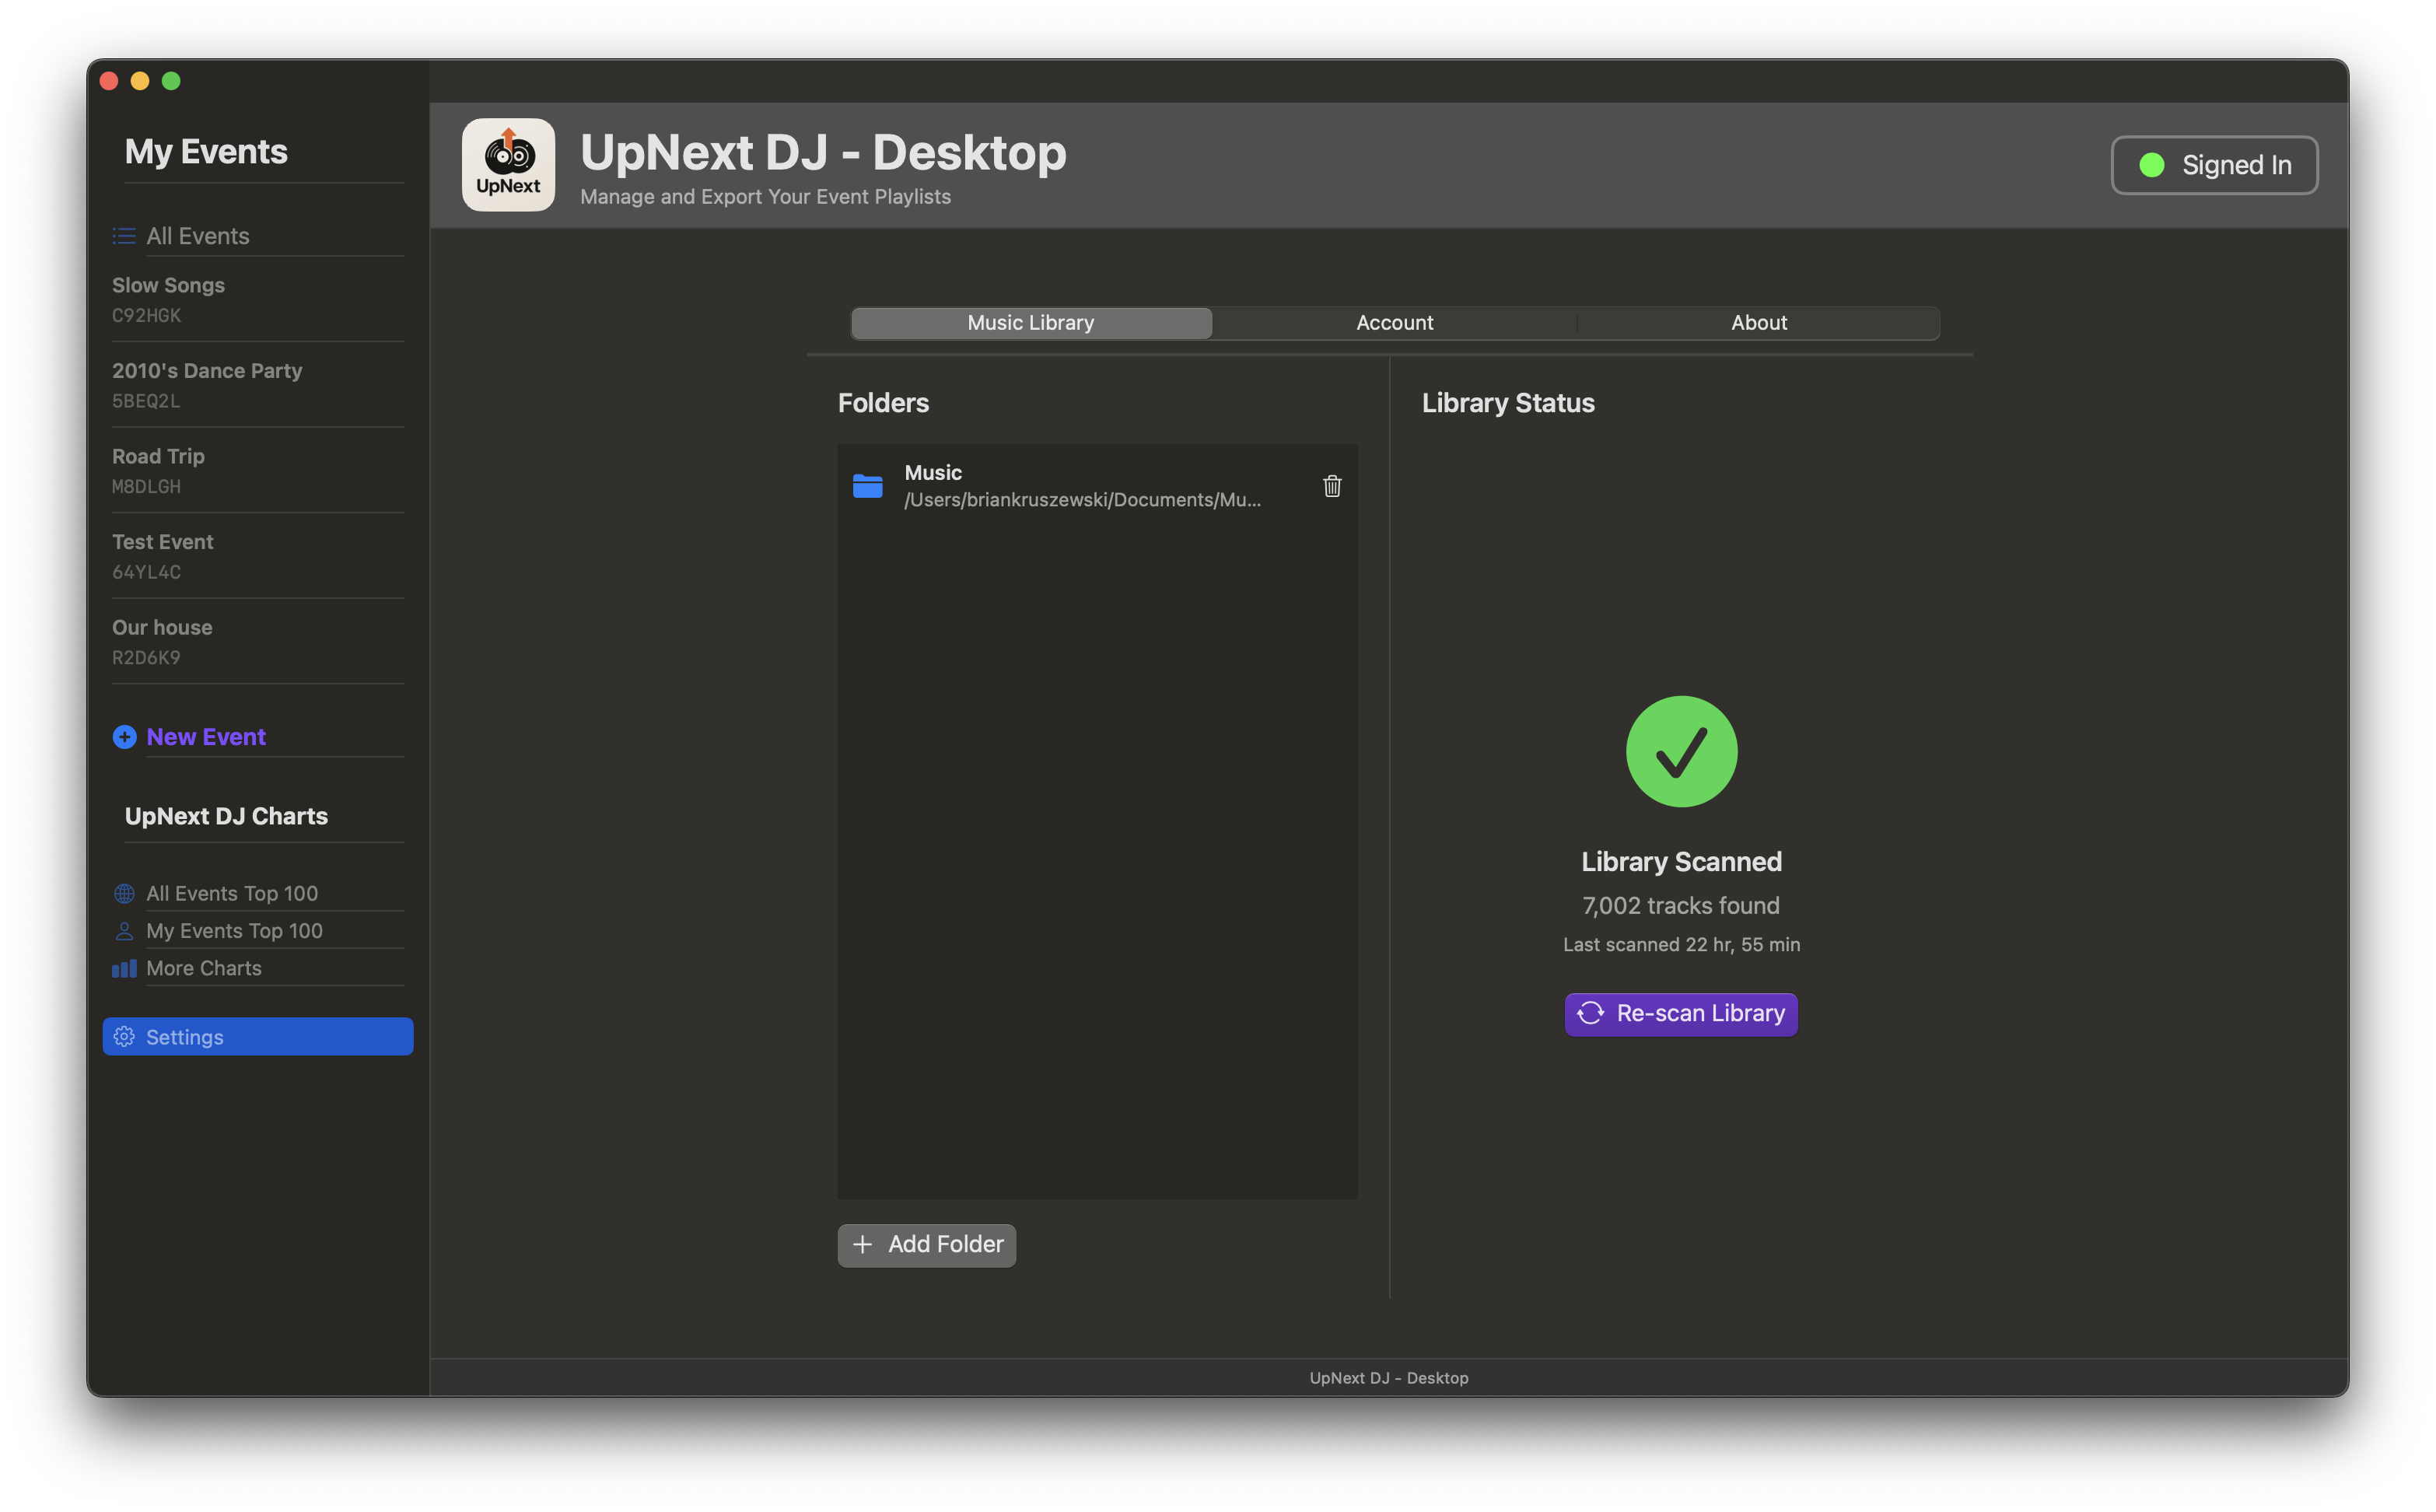
Task: Open All Events Top 100 via globe icon
Action: (x=124, y=892)
